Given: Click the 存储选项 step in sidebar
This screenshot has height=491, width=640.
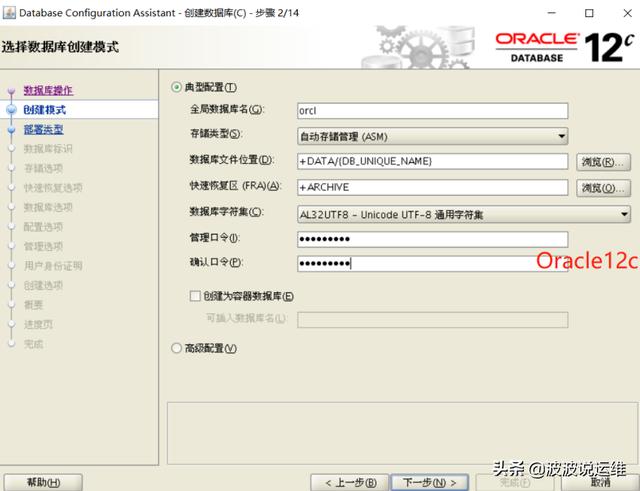Looking at the screenshot, I should click(x=43, y=168).
